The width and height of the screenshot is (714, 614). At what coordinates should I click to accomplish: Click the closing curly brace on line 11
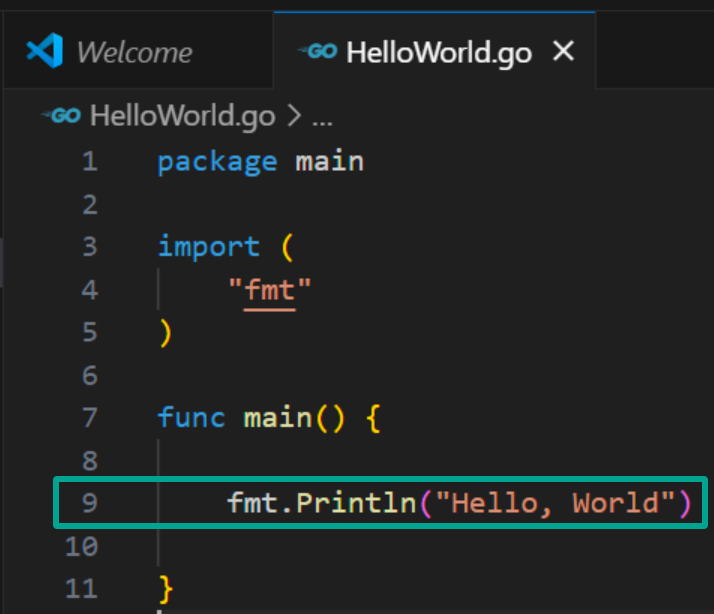[166, 589]
